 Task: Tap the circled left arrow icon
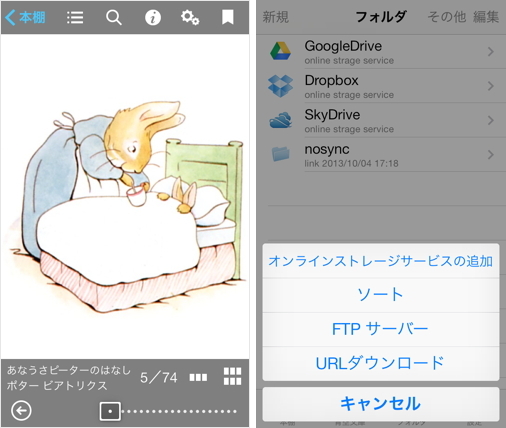[21, 411]
